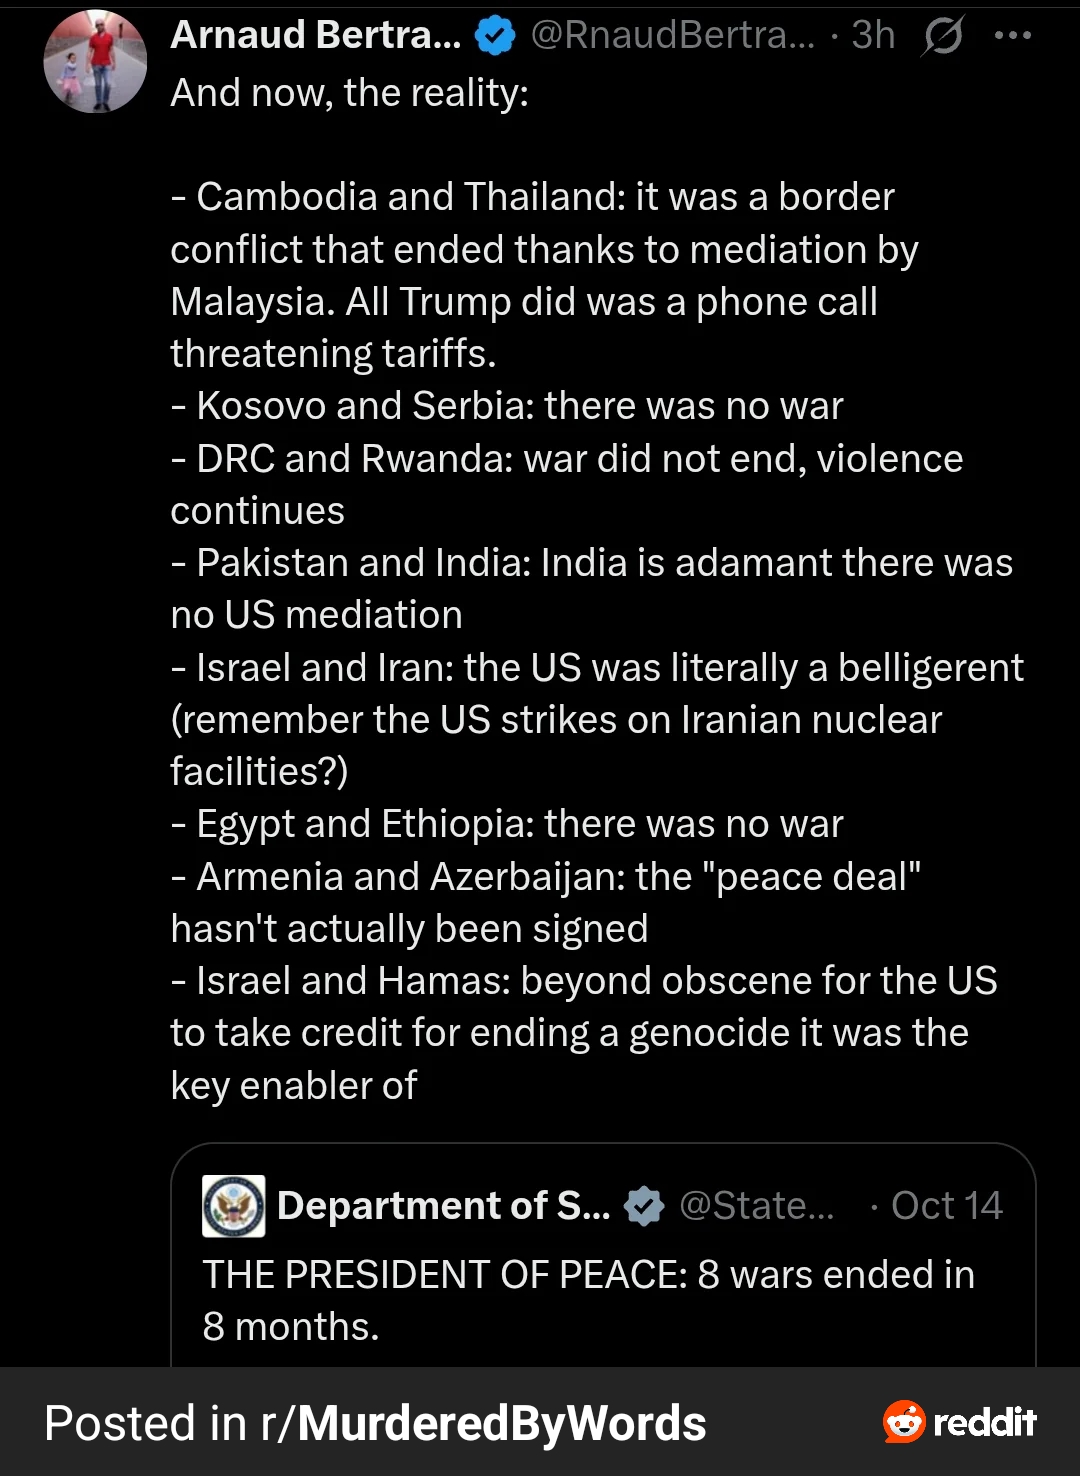Tap the slashed-circle Grok icon

click(943, 37)
